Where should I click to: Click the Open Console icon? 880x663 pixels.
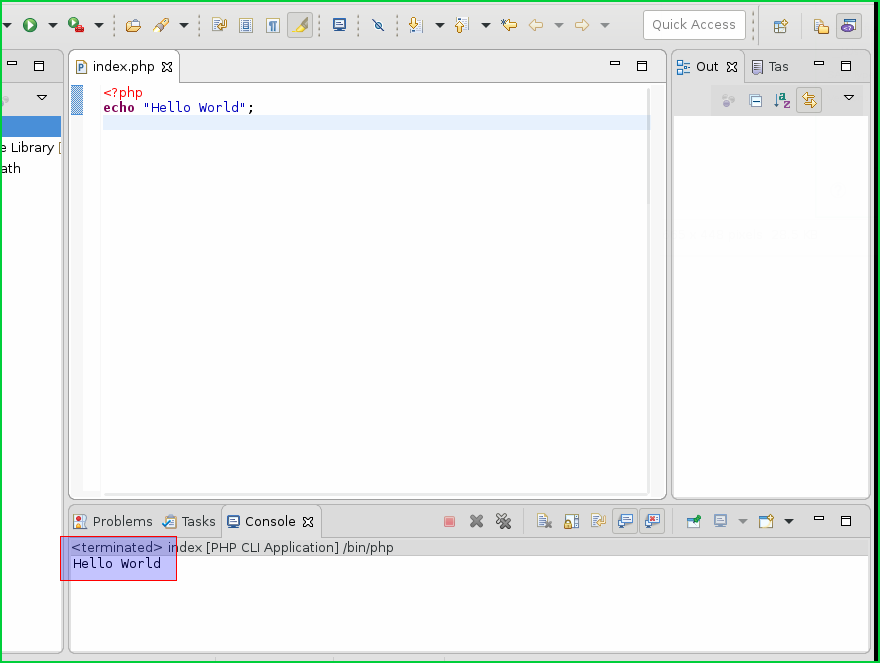point(766,522)
